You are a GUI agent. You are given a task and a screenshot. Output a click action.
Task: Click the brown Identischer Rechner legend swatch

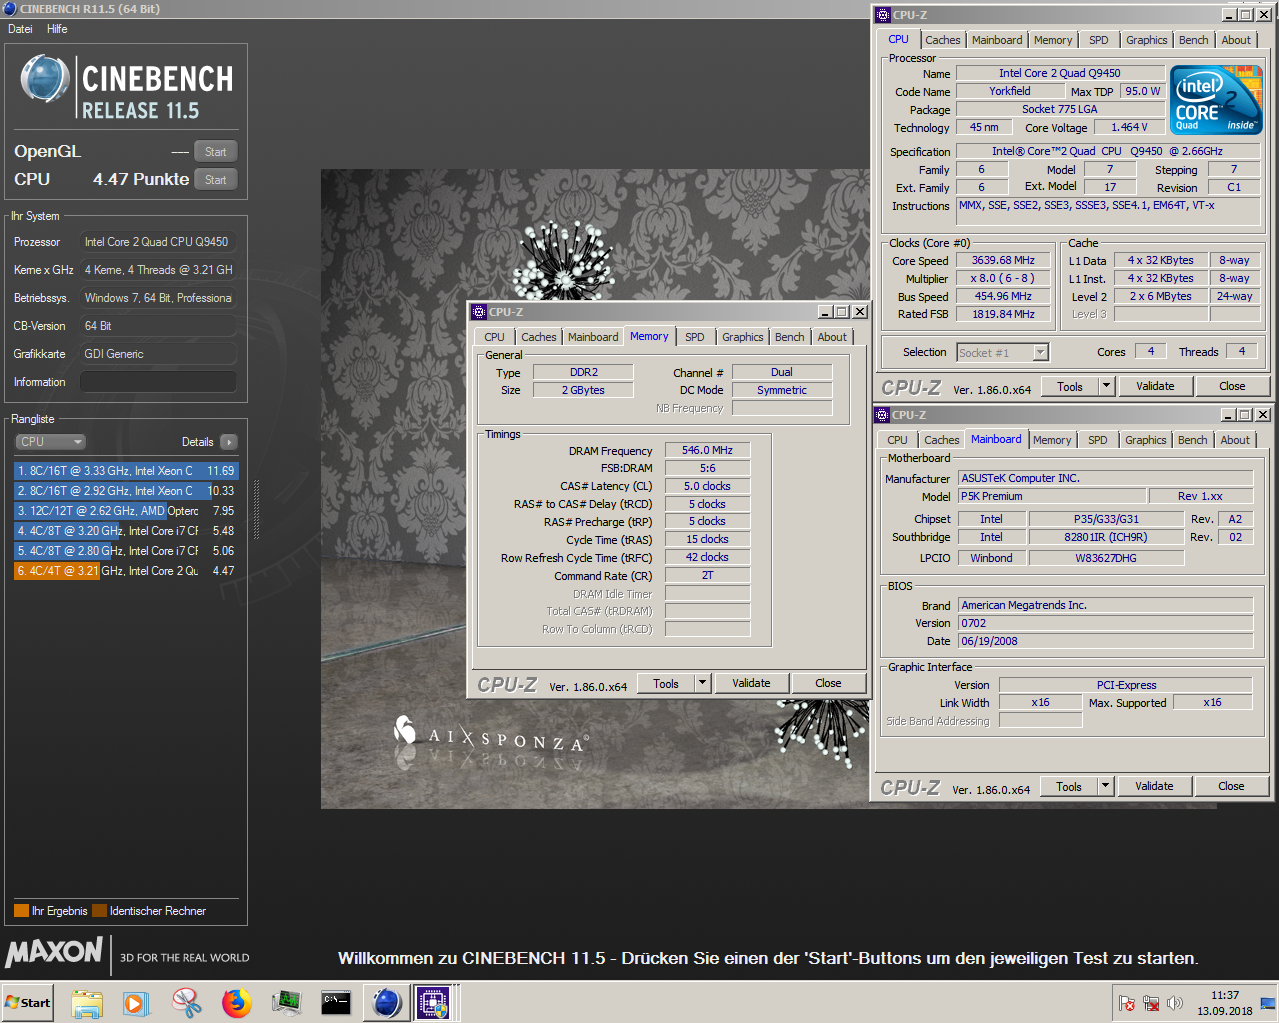tap(99, 911)
